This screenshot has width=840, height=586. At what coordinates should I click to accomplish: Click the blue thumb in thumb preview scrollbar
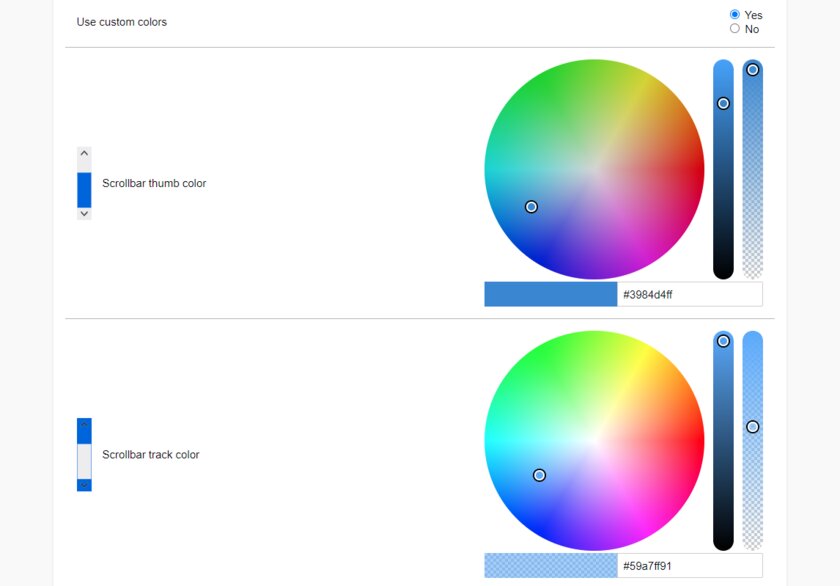(x=84, y=190)
